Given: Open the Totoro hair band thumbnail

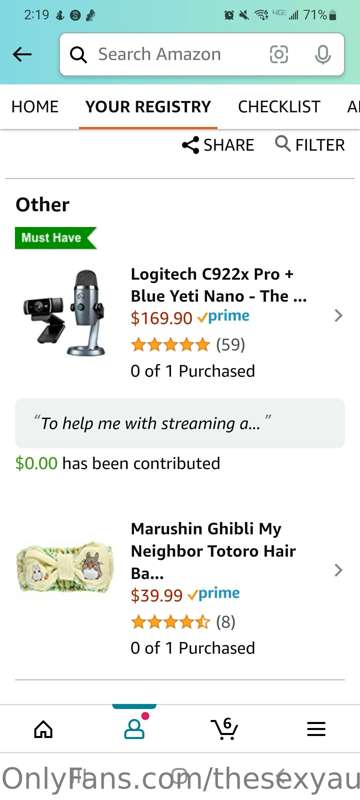Looking at the screenshot, I should point(65,567).
